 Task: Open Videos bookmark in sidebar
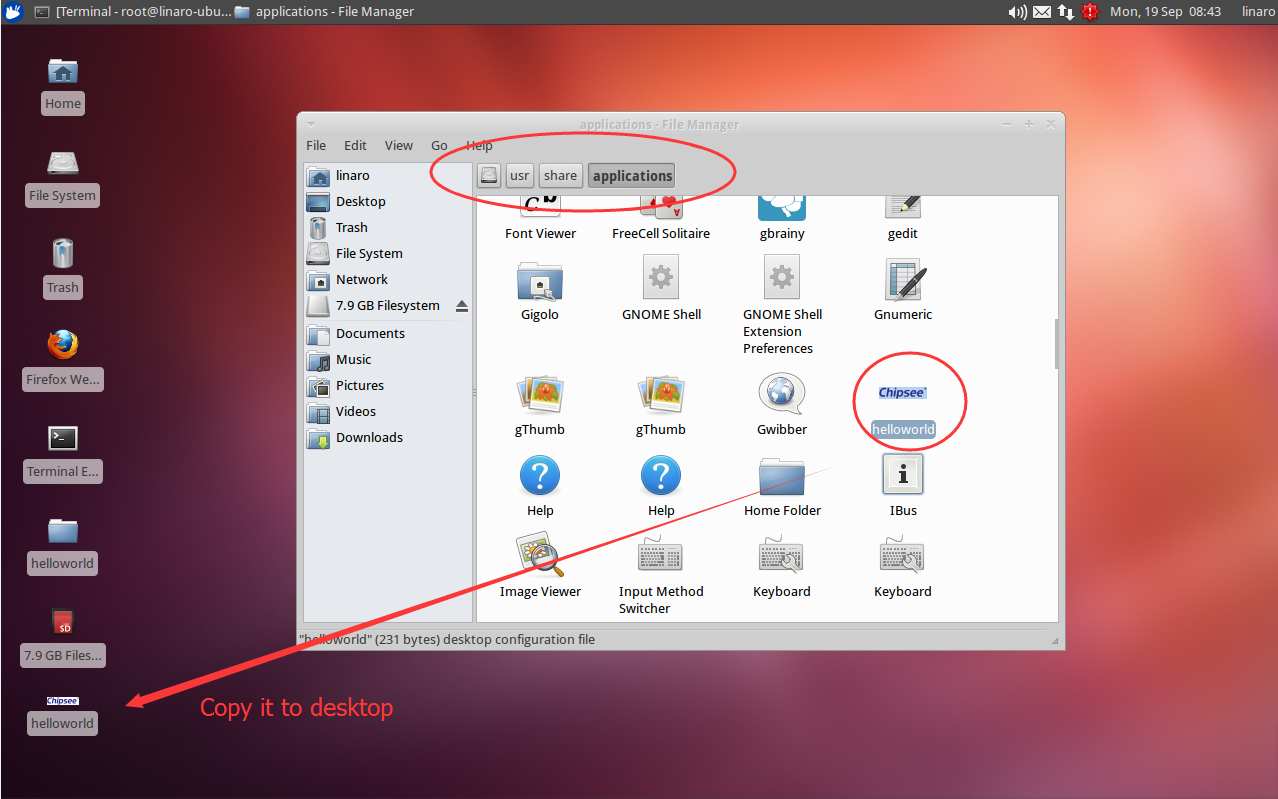387,411
